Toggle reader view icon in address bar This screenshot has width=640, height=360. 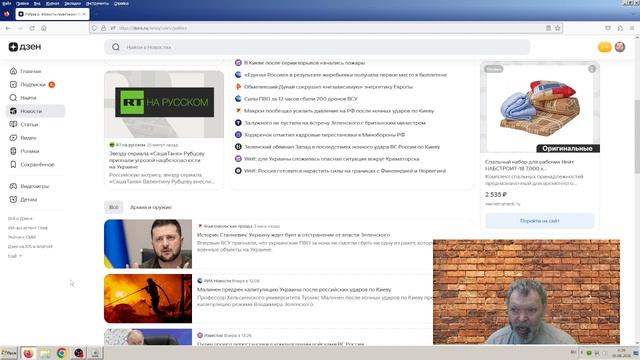click(x=548, y=28)
